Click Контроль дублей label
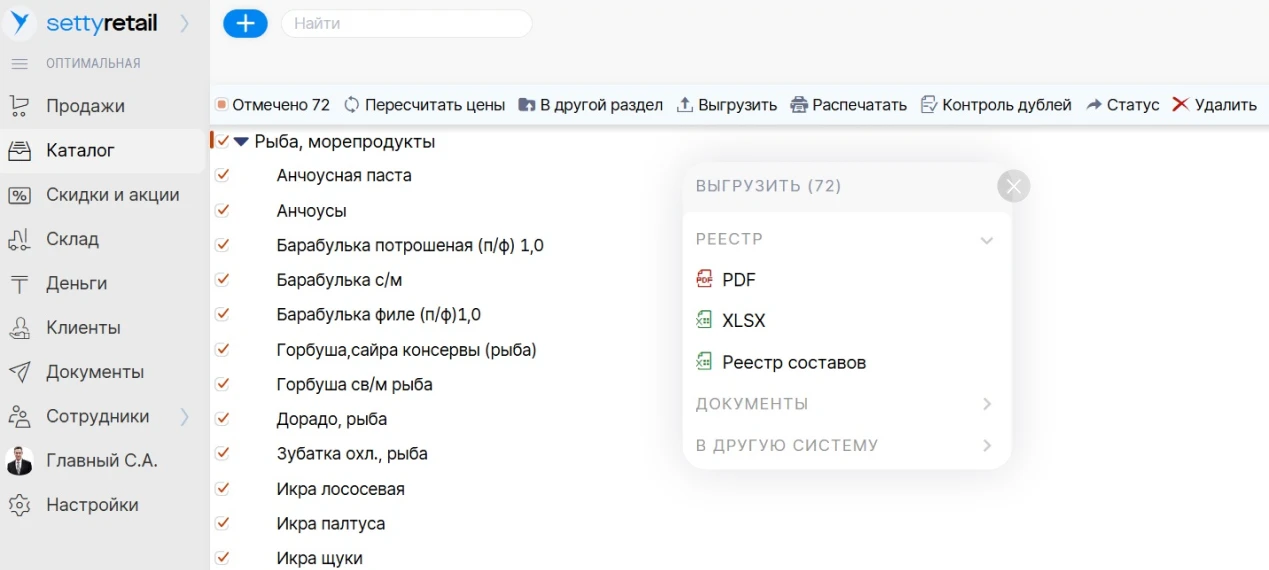Viewport: 1269px width, 570px height. (1007, 105)
